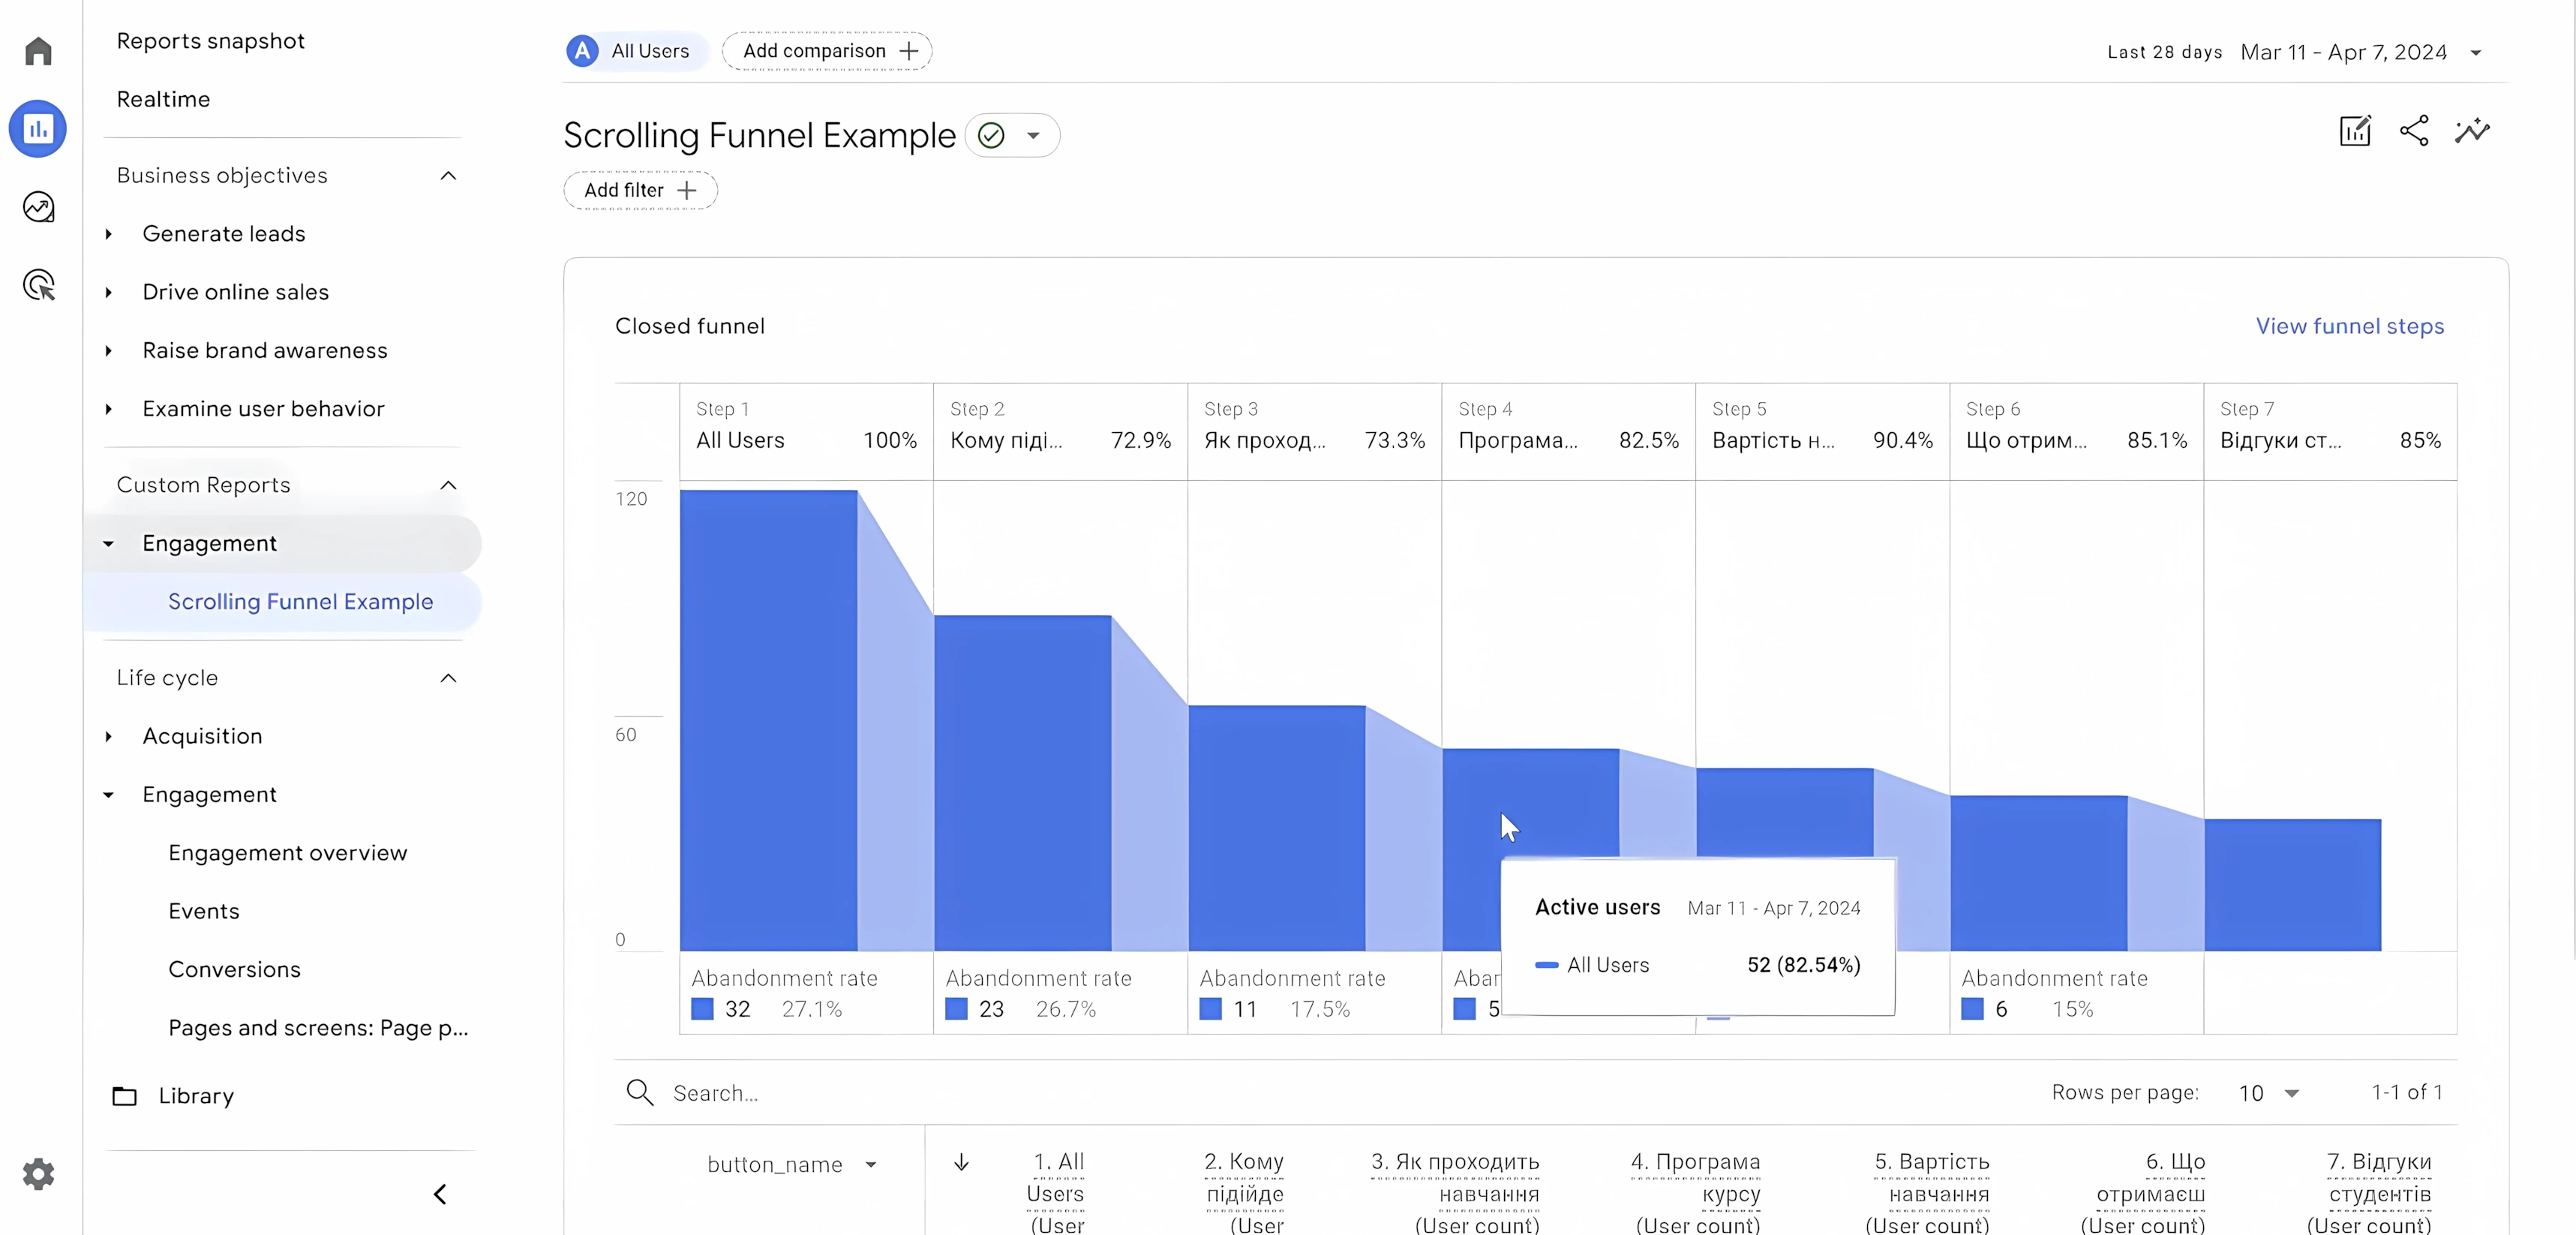This screenshot has height=1235, width=2576.
Task: Click the plus icon in Add filter
Action: click(686, 190)
